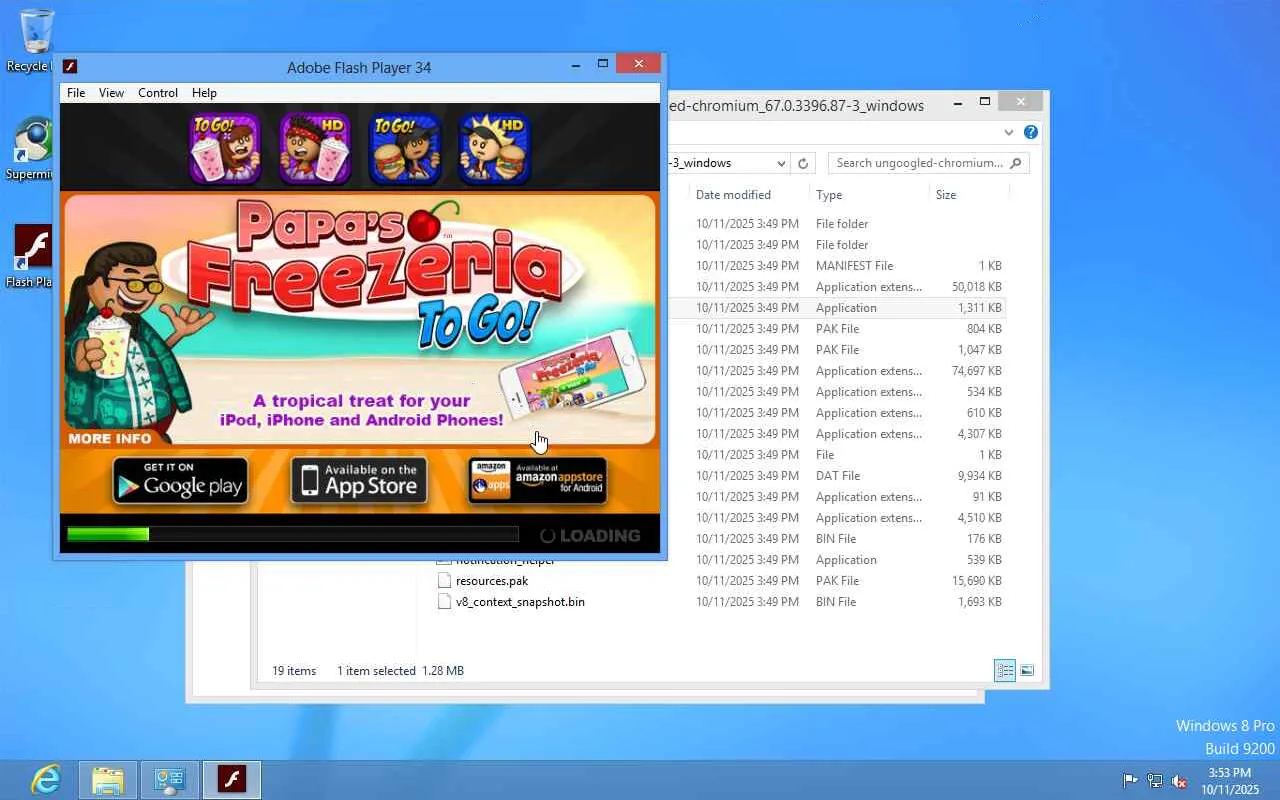
Task: Click the MANIFEST File type cell
Action: click(855, 266)
